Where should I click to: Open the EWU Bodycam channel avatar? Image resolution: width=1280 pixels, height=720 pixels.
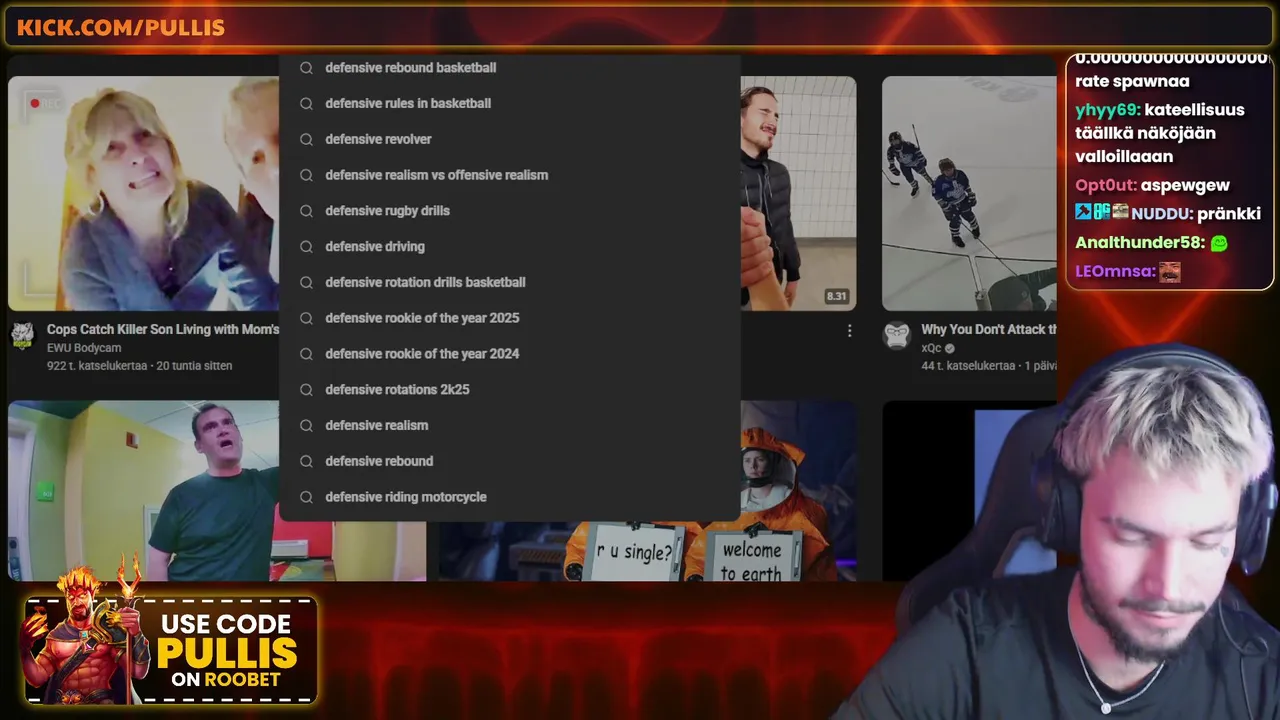[x=22, y=335]
